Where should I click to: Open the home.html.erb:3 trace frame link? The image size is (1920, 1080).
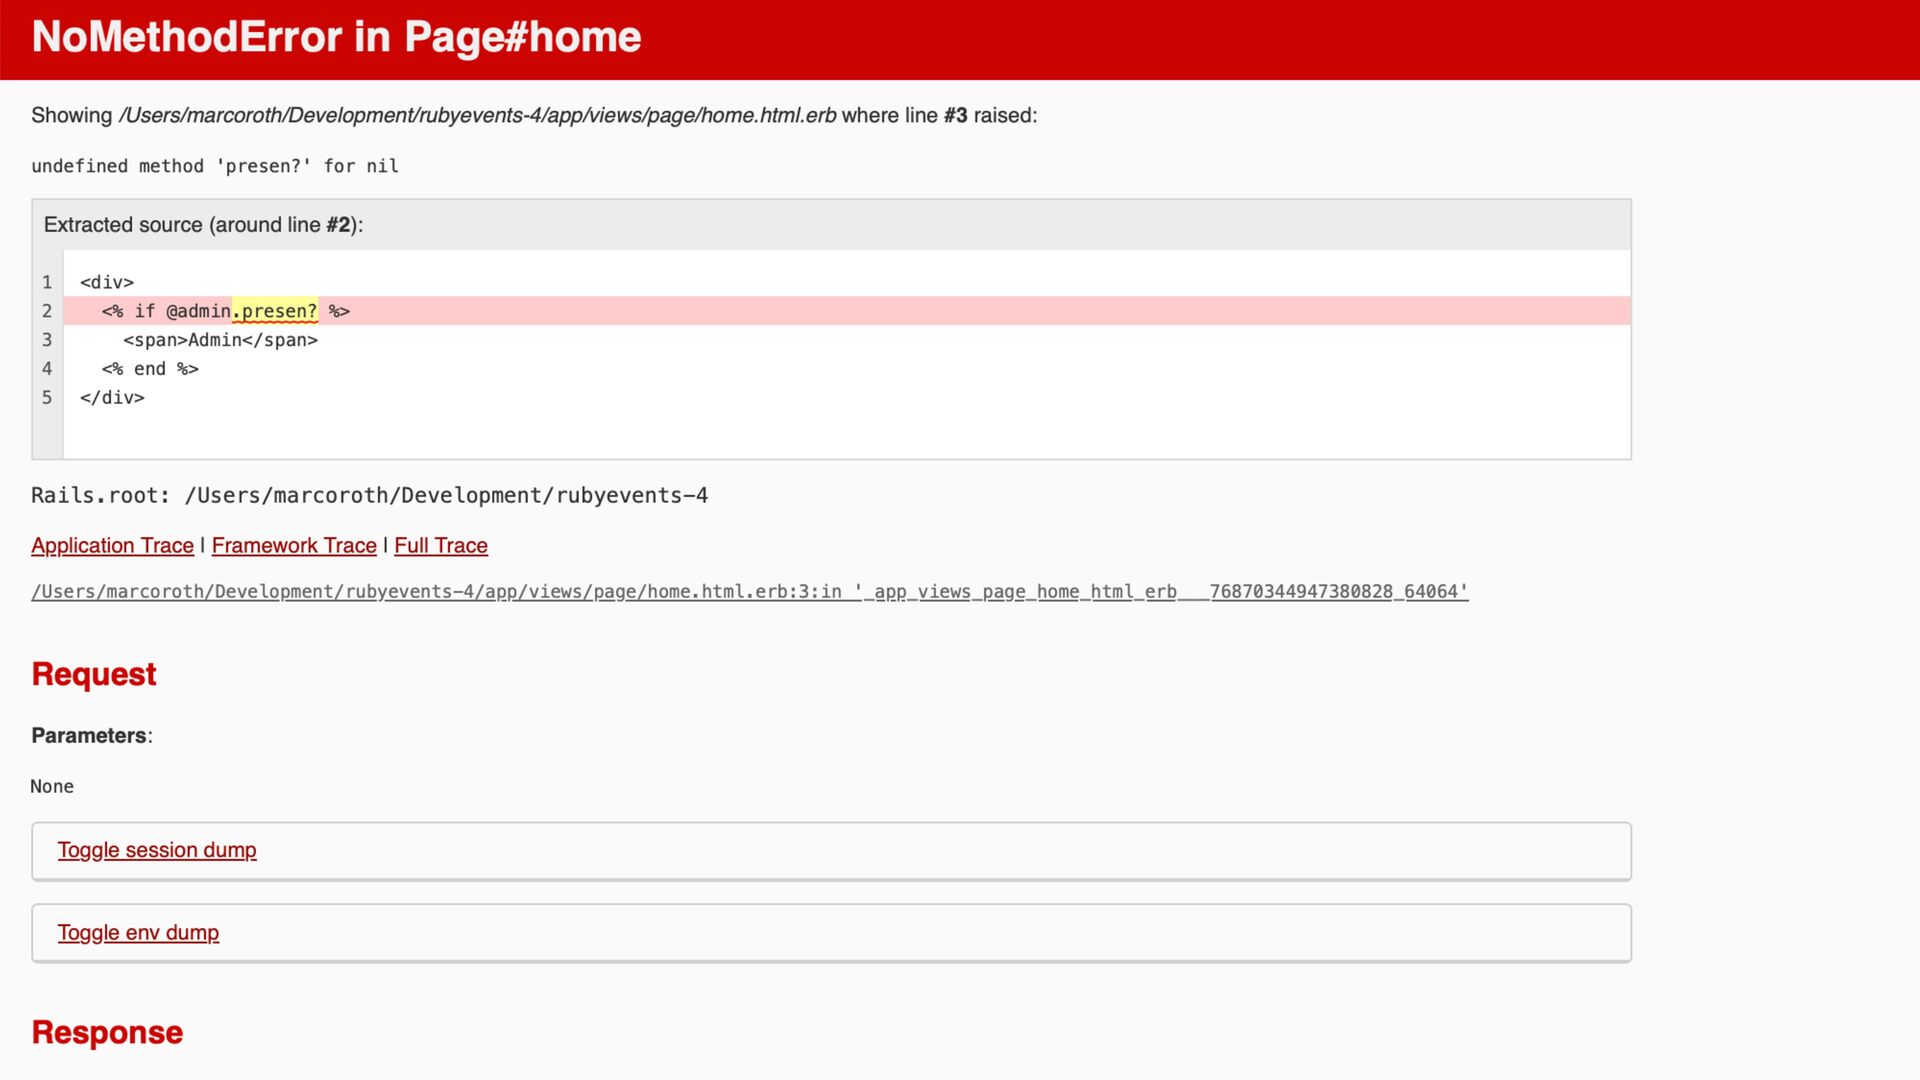[750, 591]
